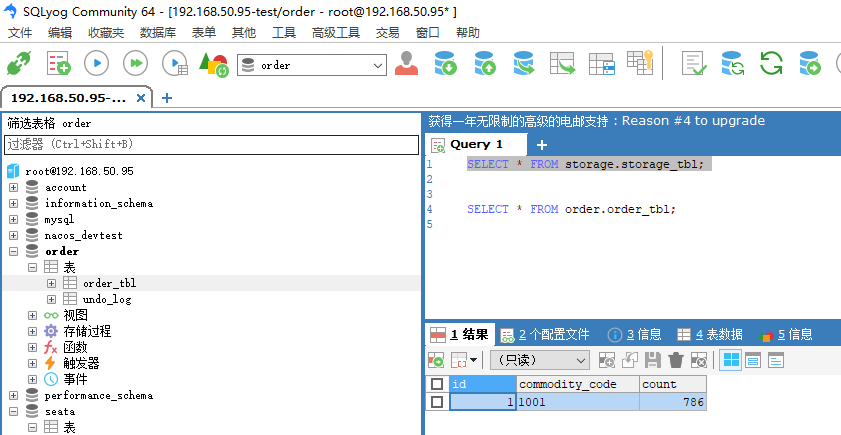This screenshot has height=435, width=841.
Task: Click the commodity_code column header
Action: 578,384
